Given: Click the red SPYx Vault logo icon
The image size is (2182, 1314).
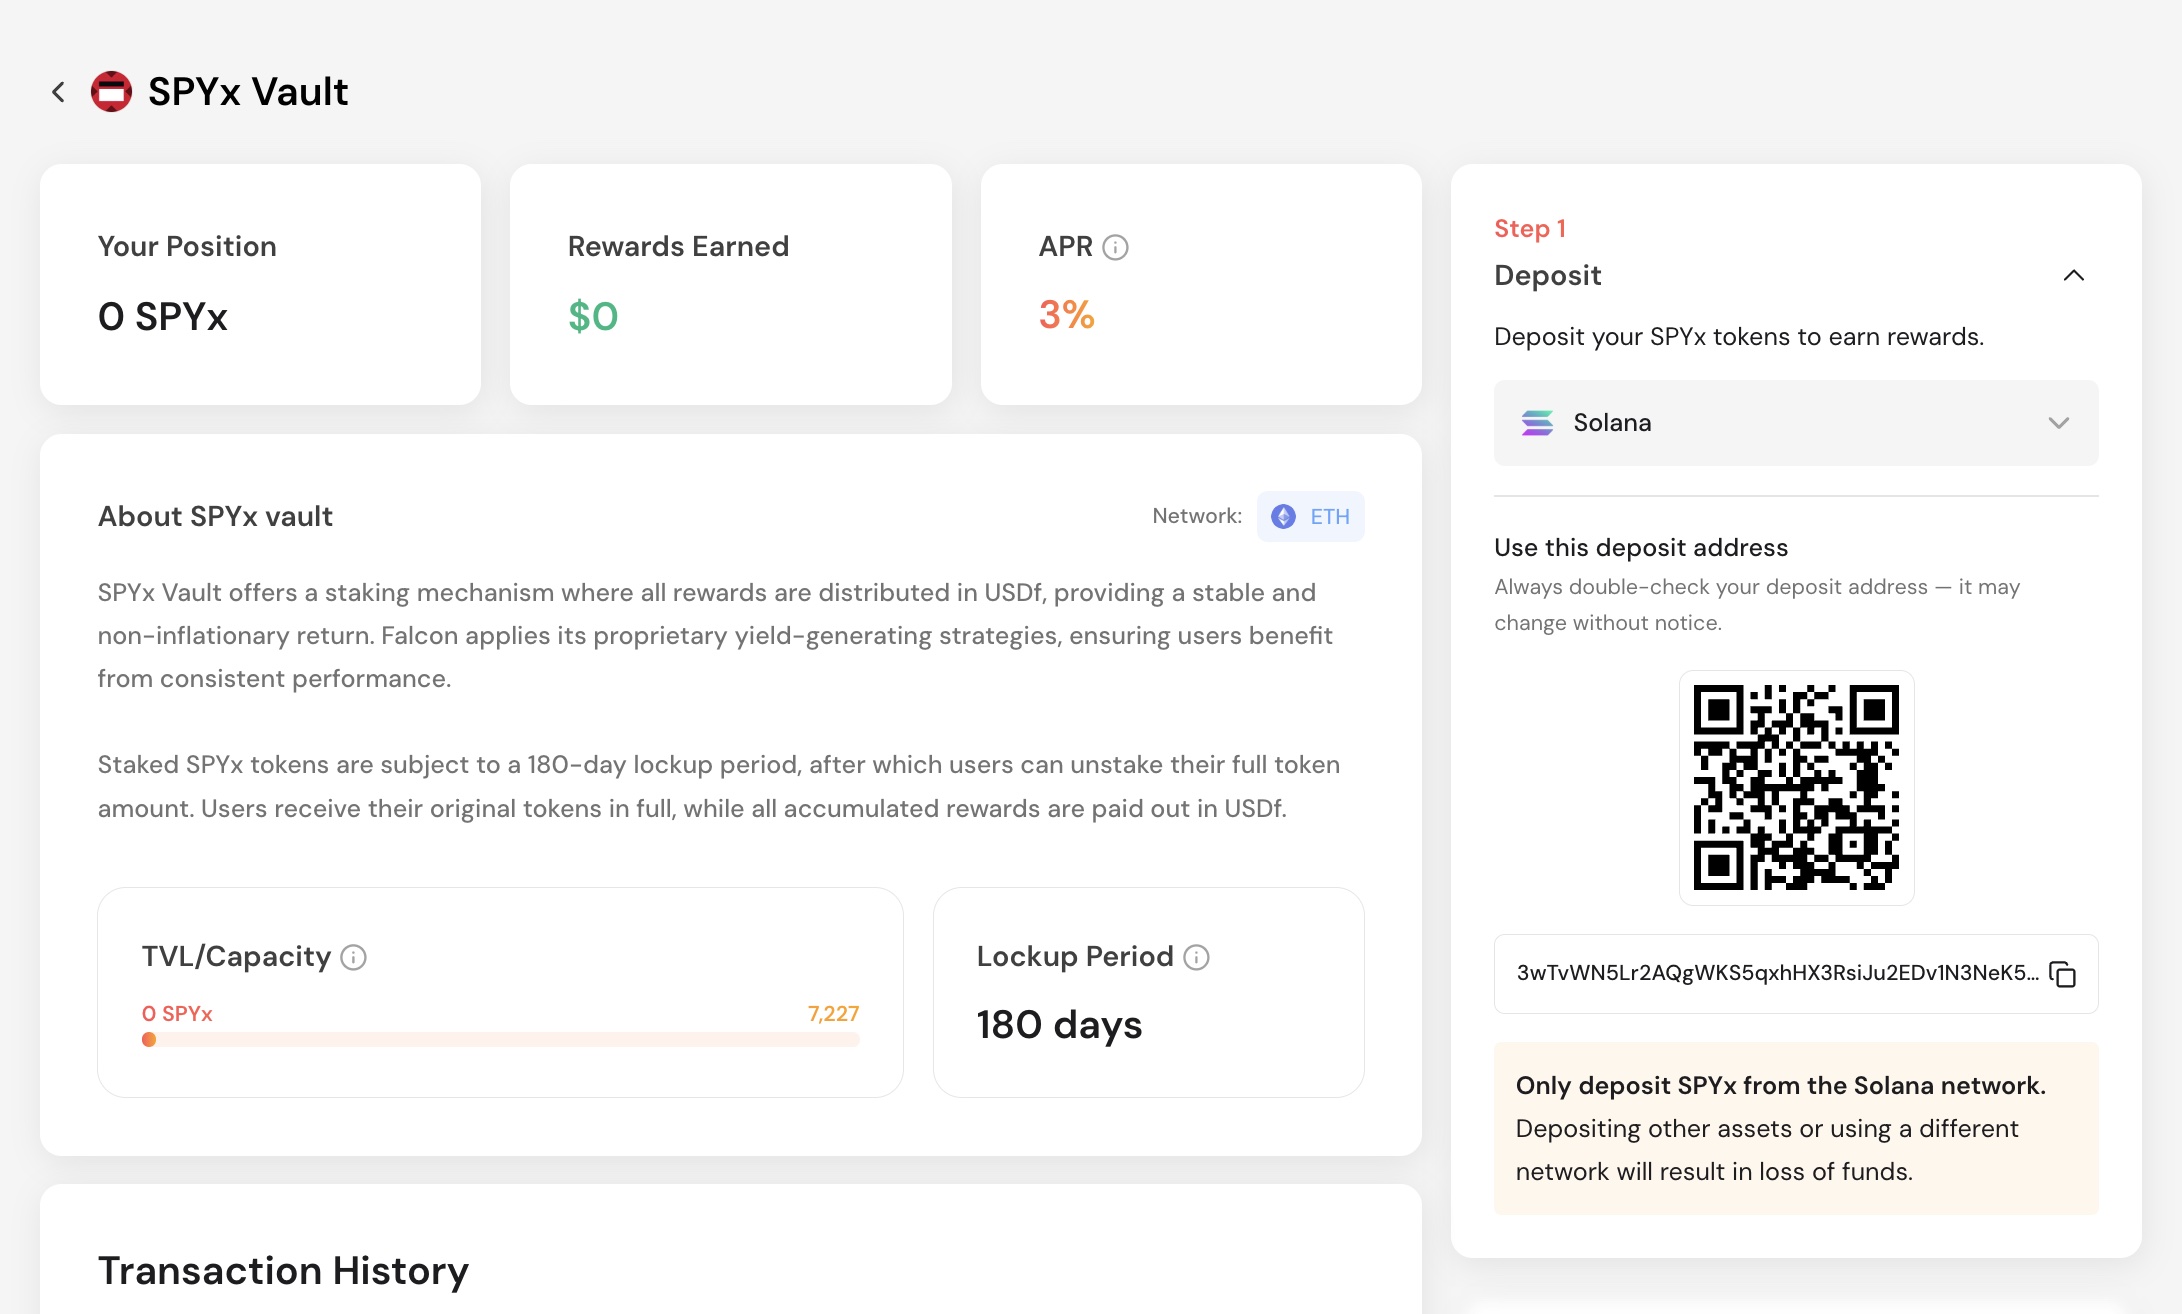Looking at the screenshot, I should coord(111,92).
